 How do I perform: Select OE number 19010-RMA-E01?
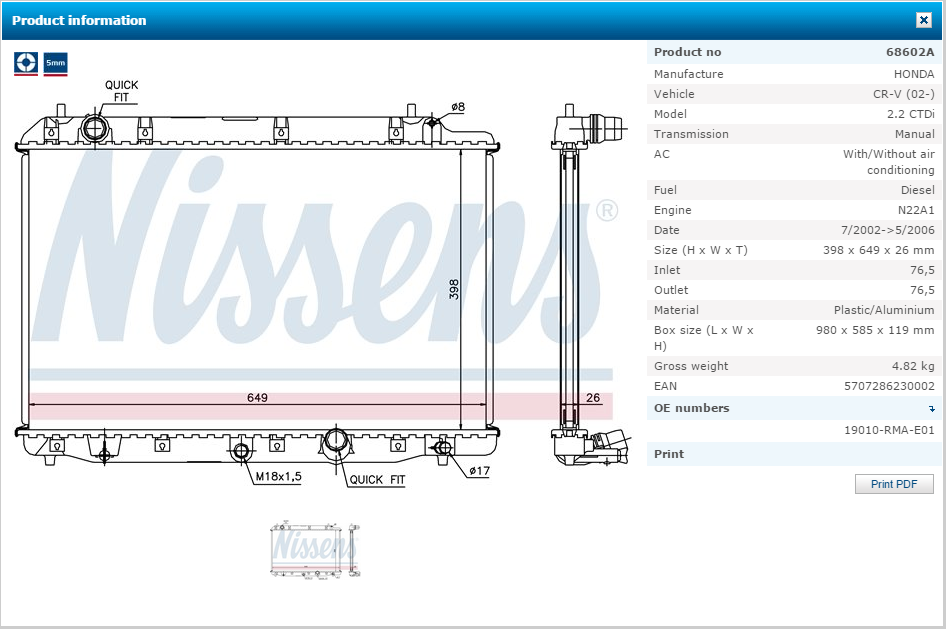click(x=889, y=430)
